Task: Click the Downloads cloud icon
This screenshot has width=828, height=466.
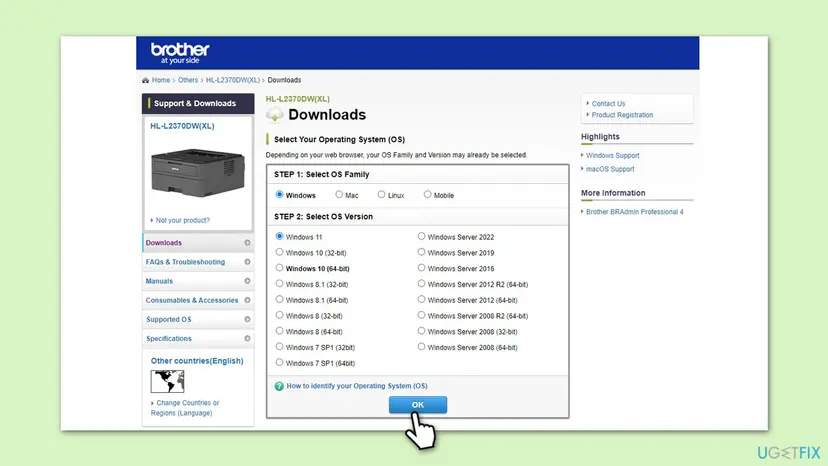Action: 275,115
